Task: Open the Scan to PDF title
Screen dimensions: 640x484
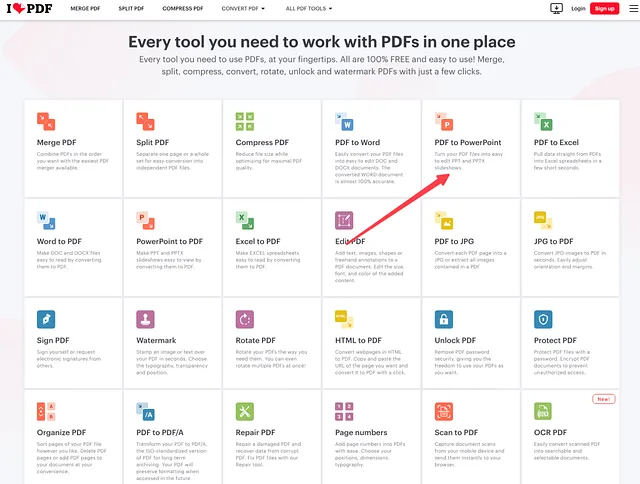Action: (x=456, y=433)
